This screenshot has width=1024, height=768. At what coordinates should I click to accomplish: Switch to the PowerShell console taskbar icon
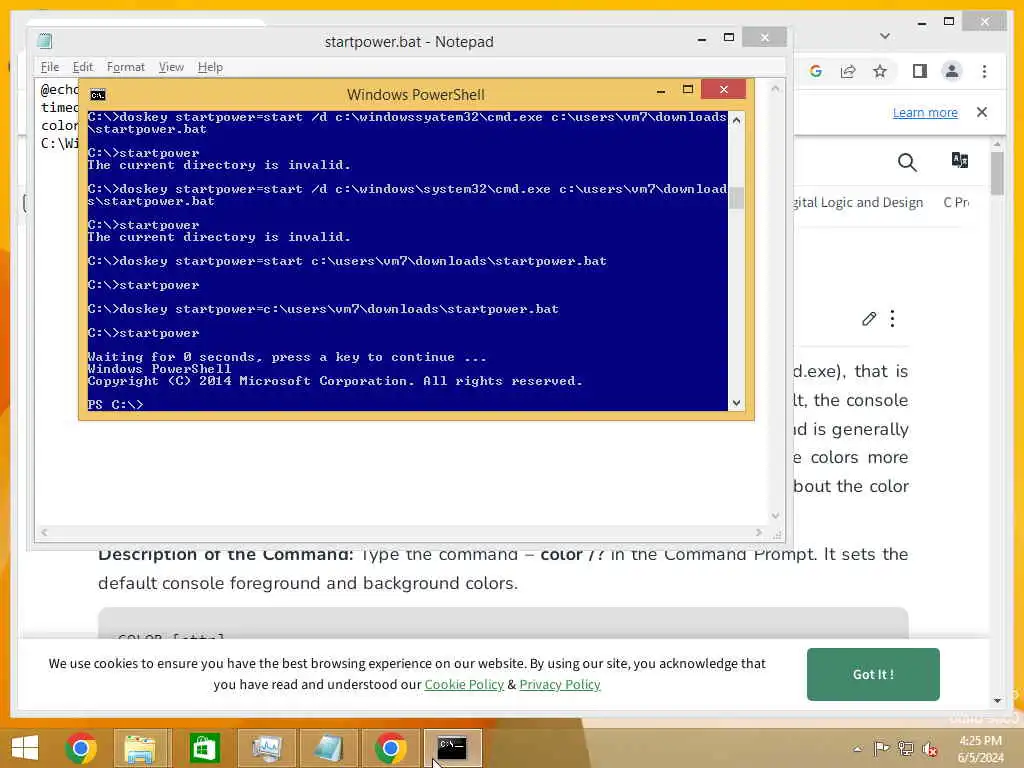pos(452,748)
